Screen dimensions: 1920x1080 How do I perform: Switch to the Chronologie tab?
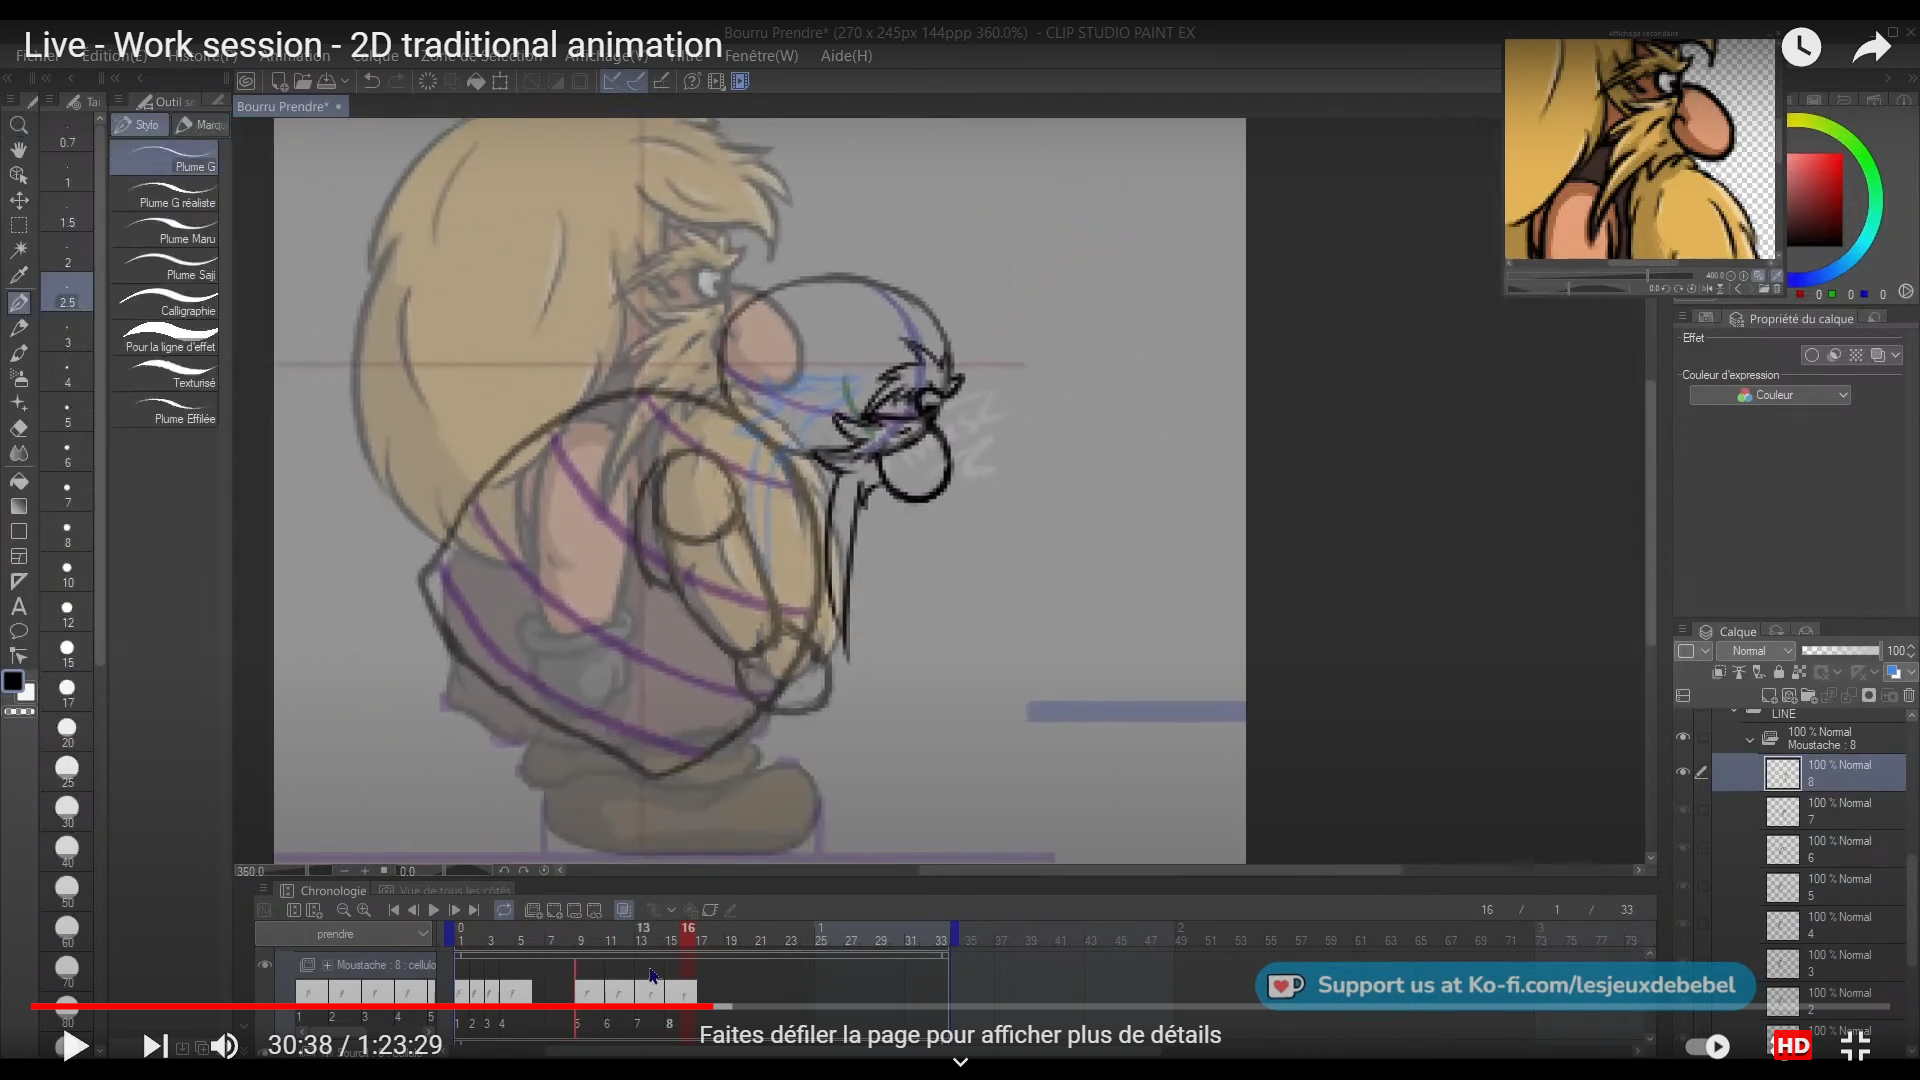[x=324, y=890]
